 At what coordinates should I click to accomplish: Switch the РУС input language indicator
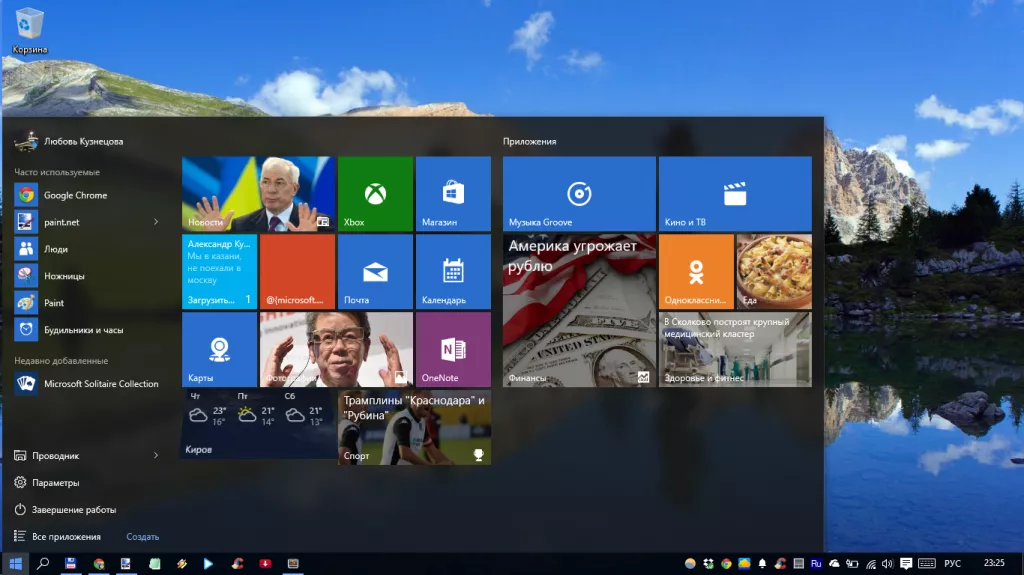click(952, 563)
